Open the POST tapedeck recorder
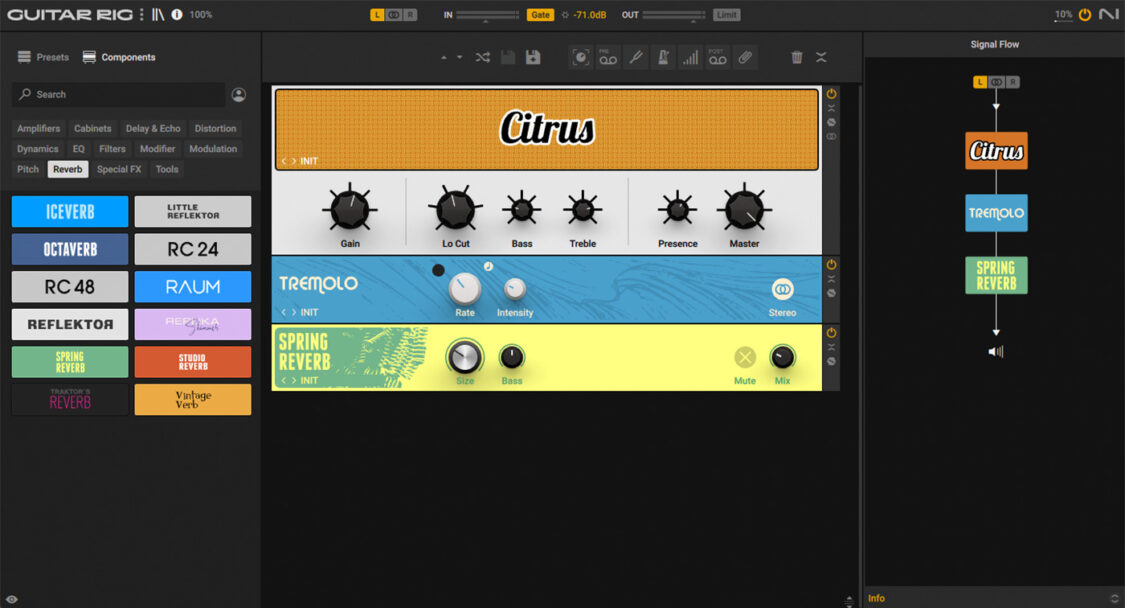This screenshot has width=1125, height=608. click(716, 57)
